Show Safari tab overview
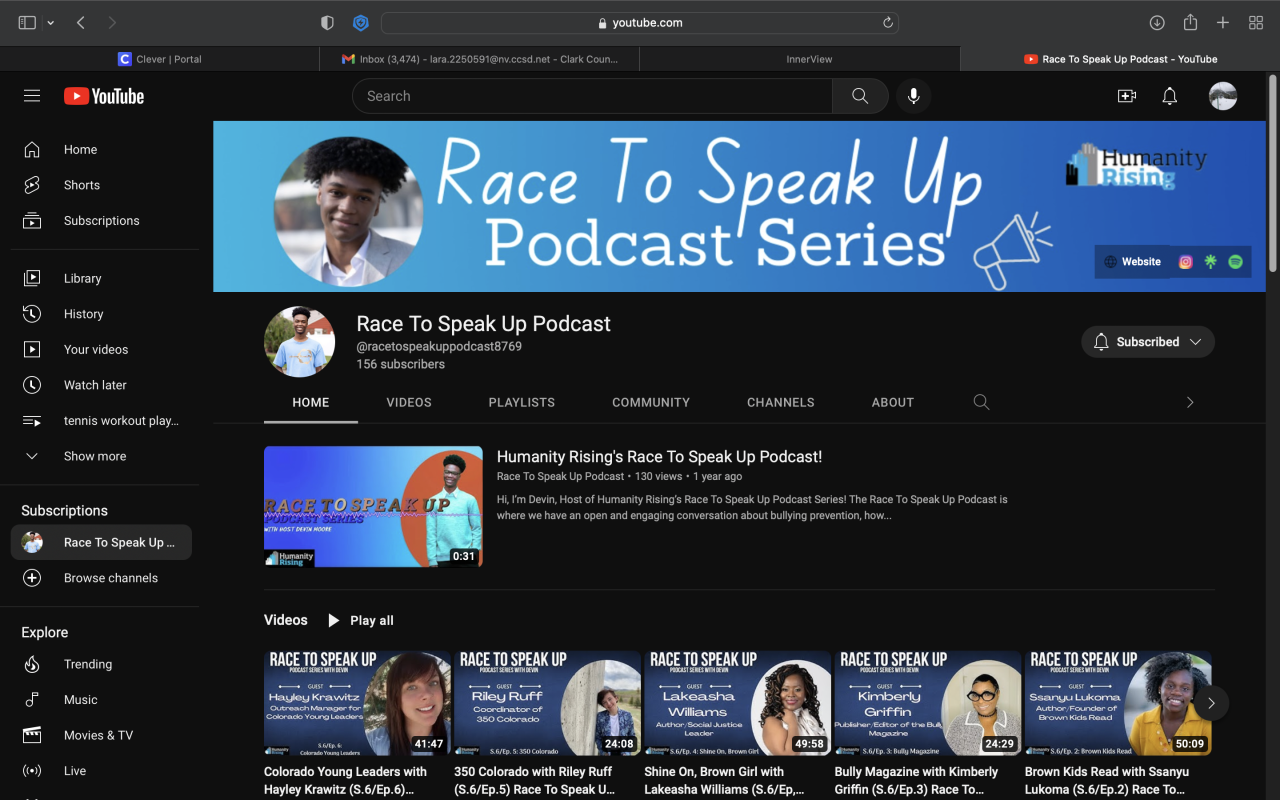Screen dimensions: 1280x800 pos(1256,23)
